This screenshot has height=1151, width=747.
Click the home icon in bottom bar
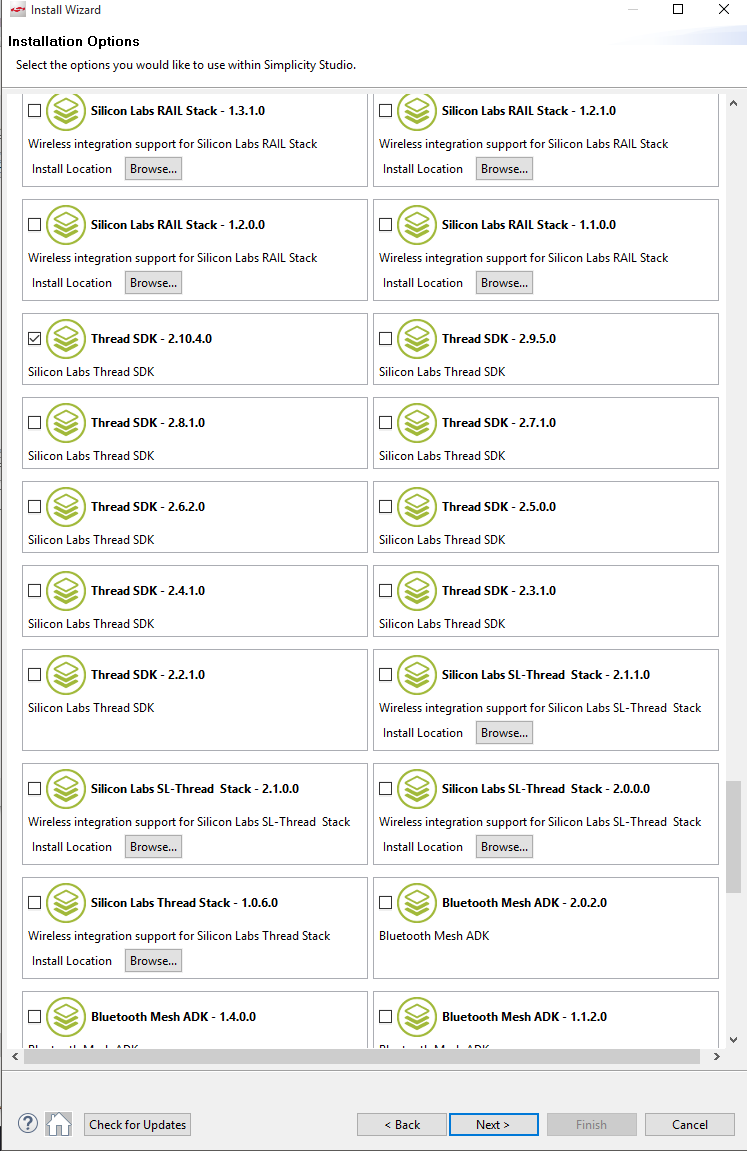pos(59,1124)
